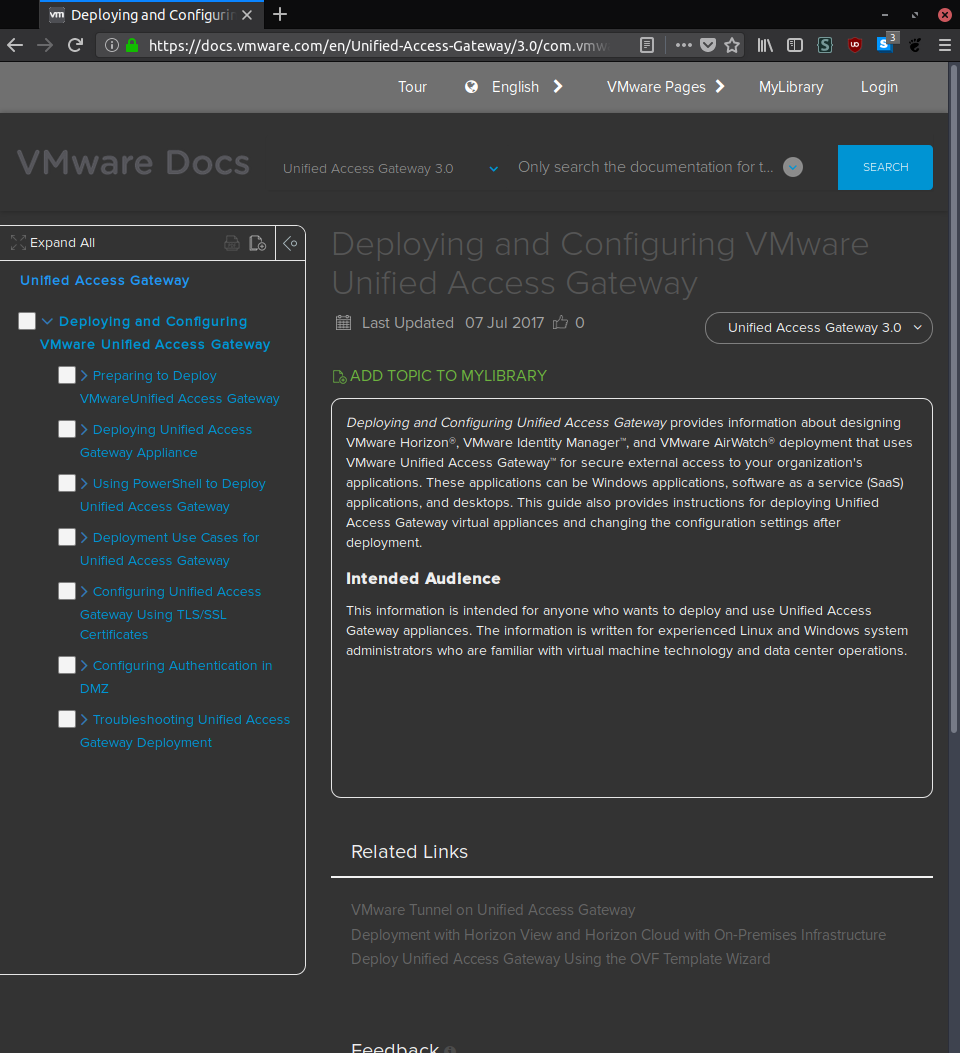Expand Deploying Unified Access Gateway Appliance chevron
Viewport: 960px width, 1053px height.
[x=84, y=428]
